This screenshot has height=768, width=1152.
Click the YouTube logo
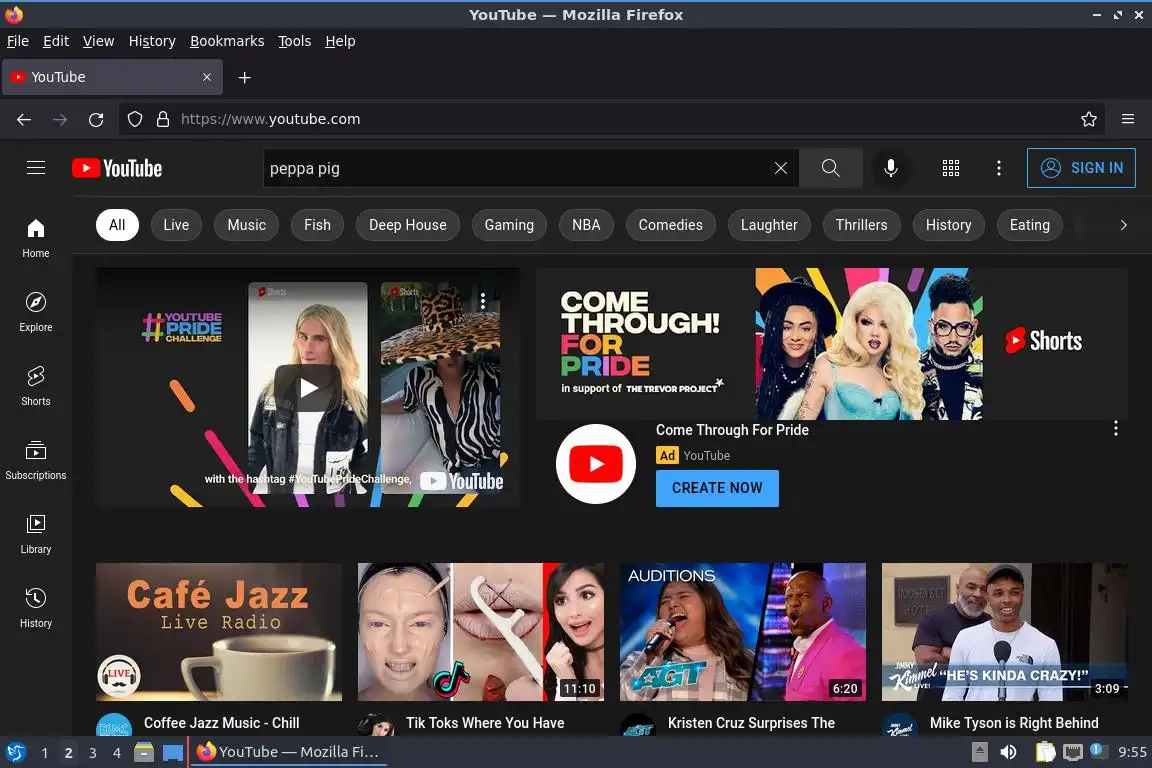(117, 168)
